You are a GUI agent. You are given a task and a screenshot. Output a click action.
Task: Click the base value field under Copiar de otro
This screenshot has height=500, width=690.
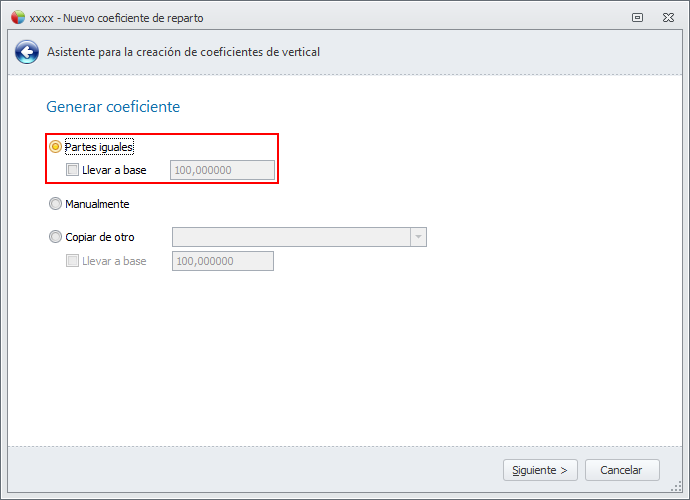[x=223, y=261]
